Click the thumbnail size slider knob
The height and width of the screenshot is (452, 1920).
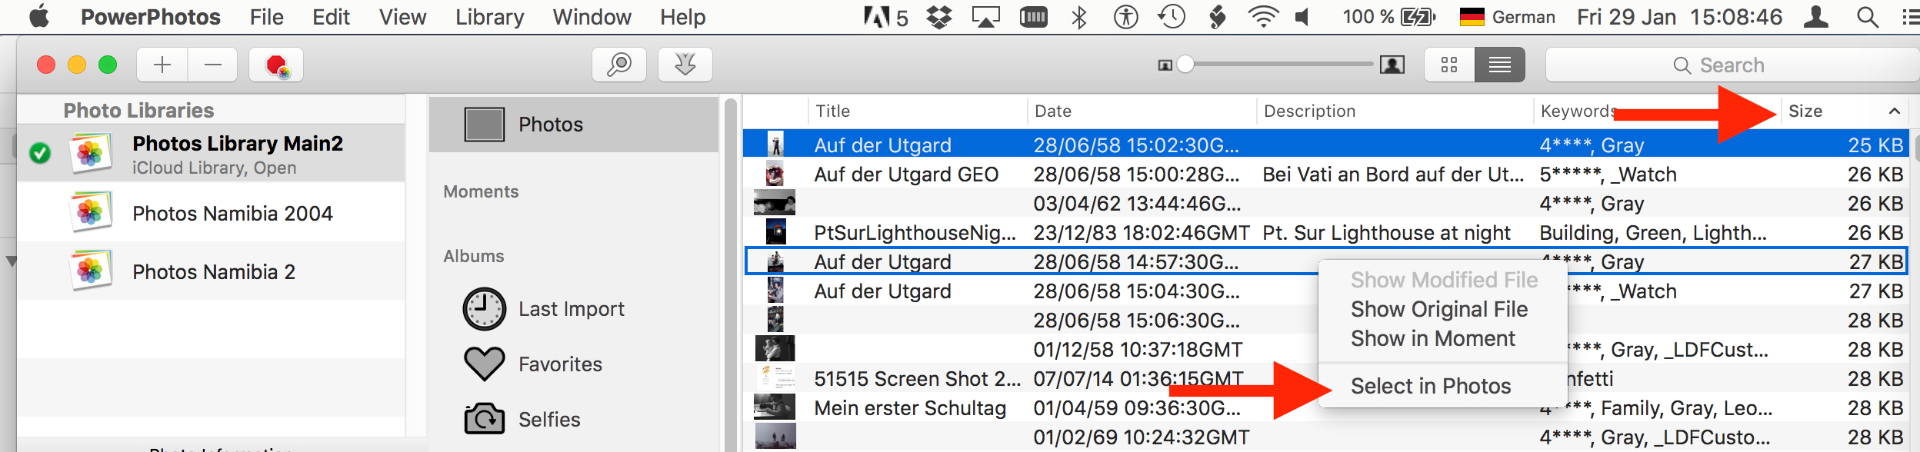pyautogui.click(x=1185, y=65)
